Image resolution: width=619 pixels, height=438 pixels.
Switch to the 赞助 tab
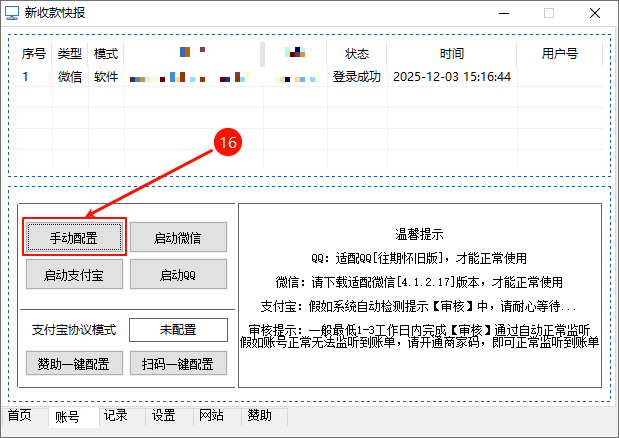pos(259,416)
